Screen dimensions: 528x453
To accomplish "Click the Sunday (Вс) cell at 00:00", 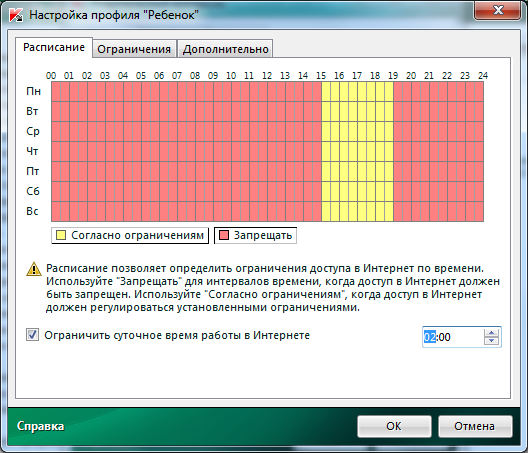I will [56, 212].
